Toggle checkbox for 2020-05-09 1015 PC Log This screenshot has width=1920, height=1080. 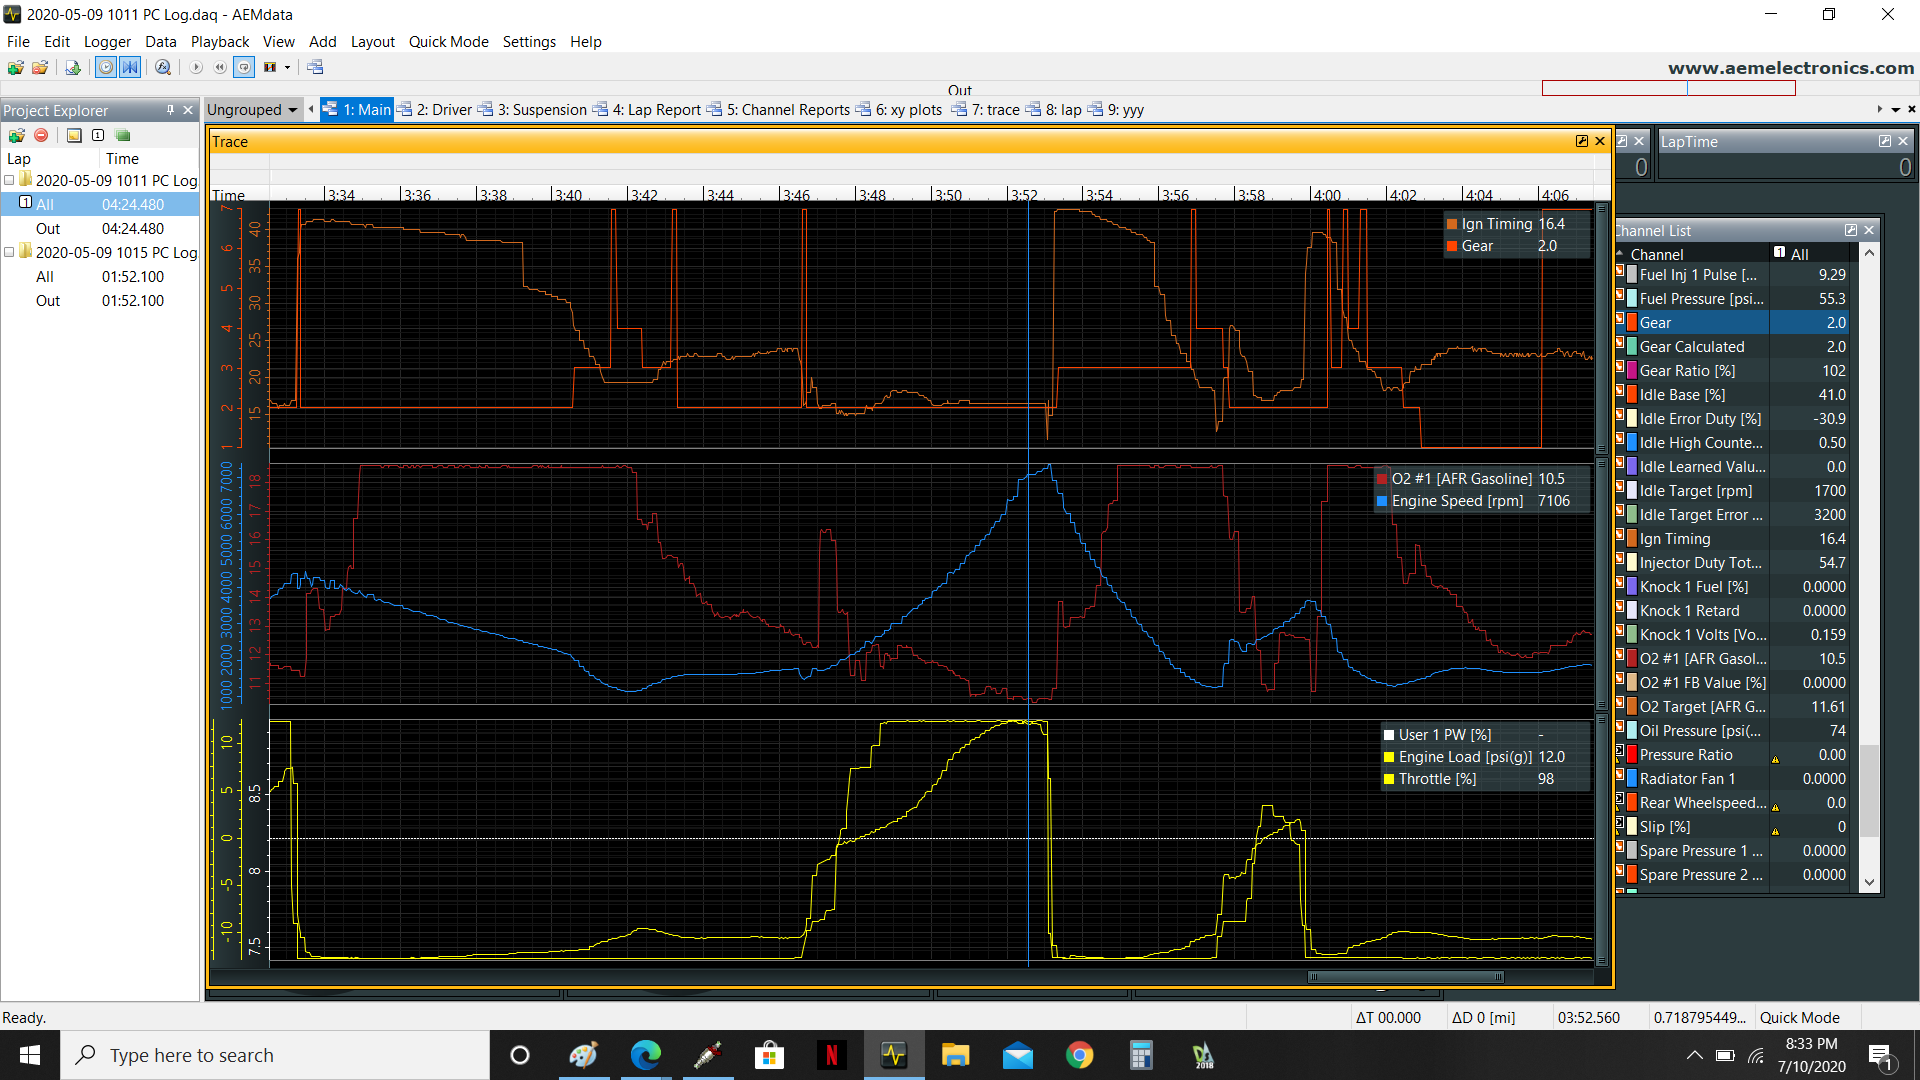tap(10, 252)
